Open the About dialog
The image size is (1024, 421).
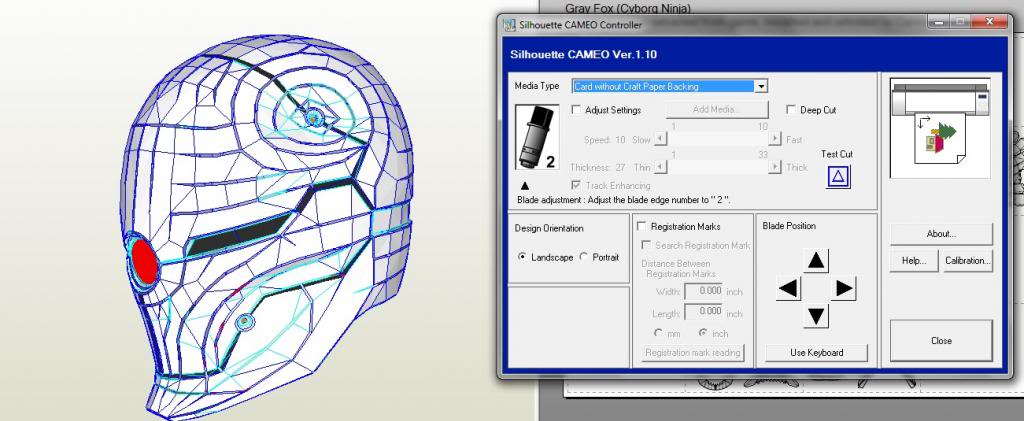(x=941, y=234)
